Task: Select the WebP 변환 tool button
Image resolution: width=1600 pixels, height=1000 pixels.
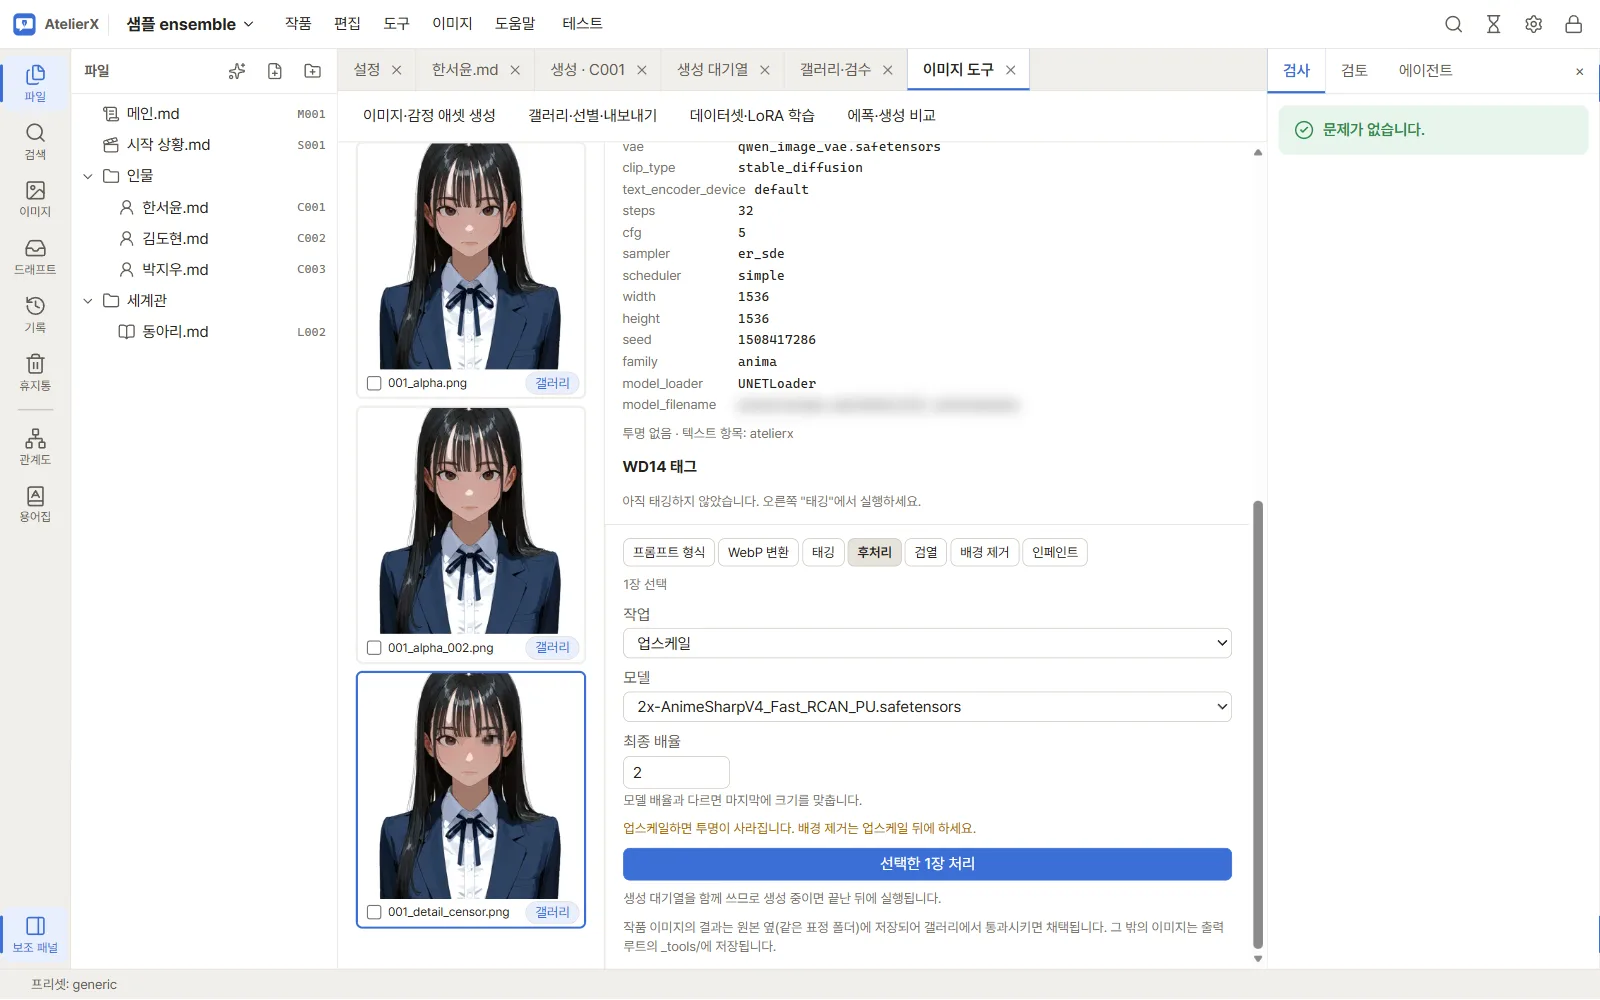Action: (x=758, y=552)
